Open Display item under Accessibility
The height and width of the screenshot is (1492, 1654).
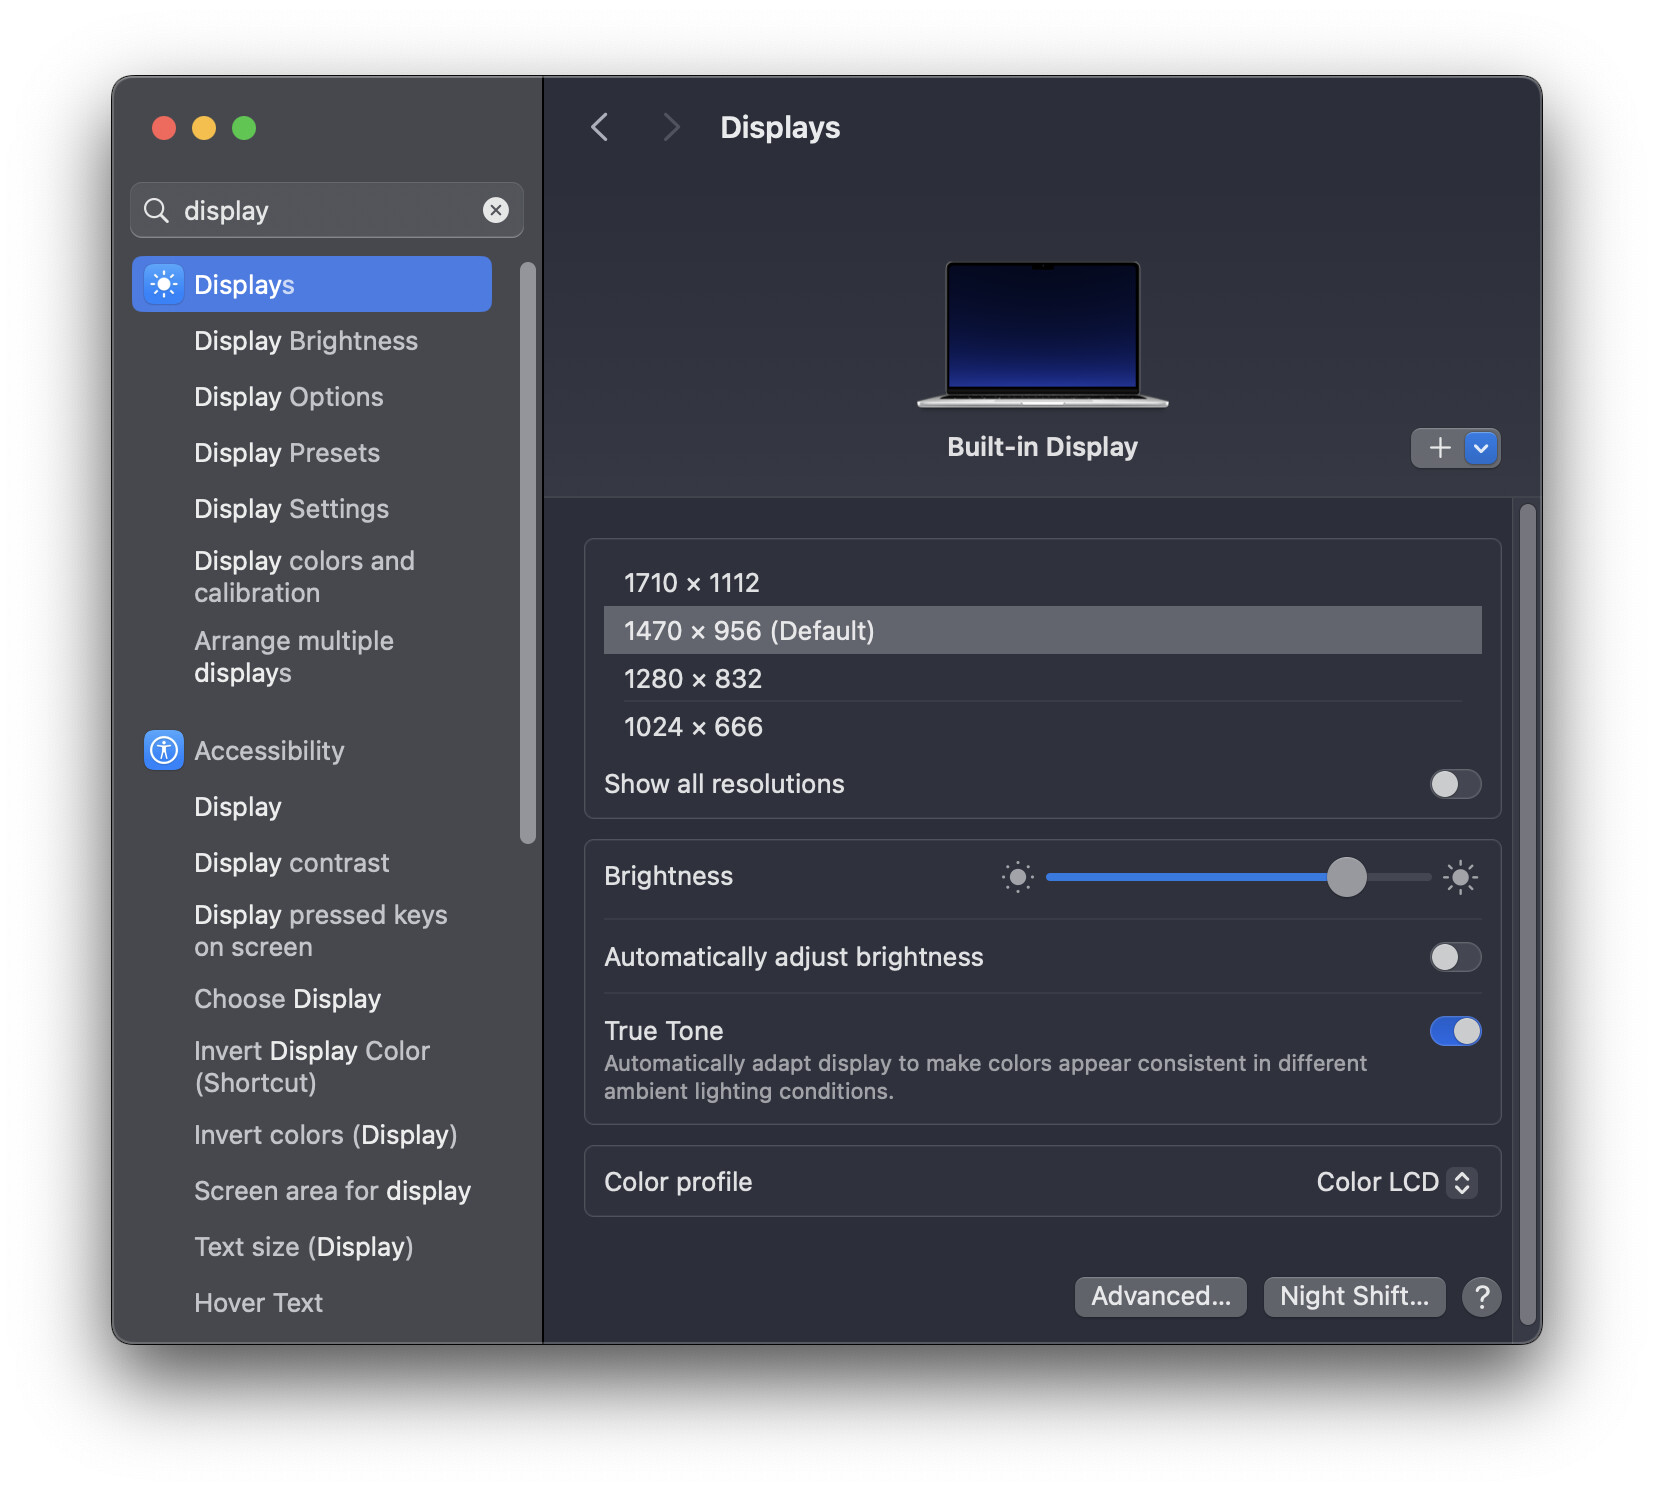click(x=238, y=807)
